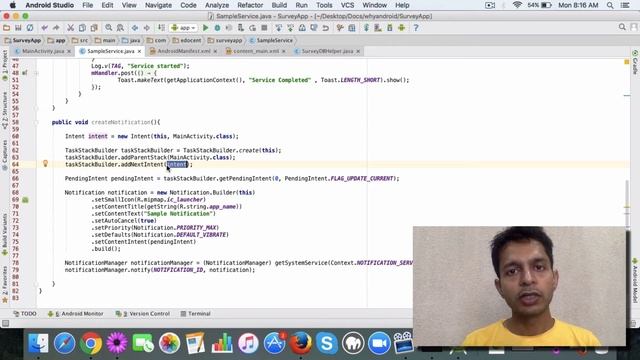Open the Version Control tool window
Image resolution: width=640 pixels, height=360 pixels.
point(143,313)
